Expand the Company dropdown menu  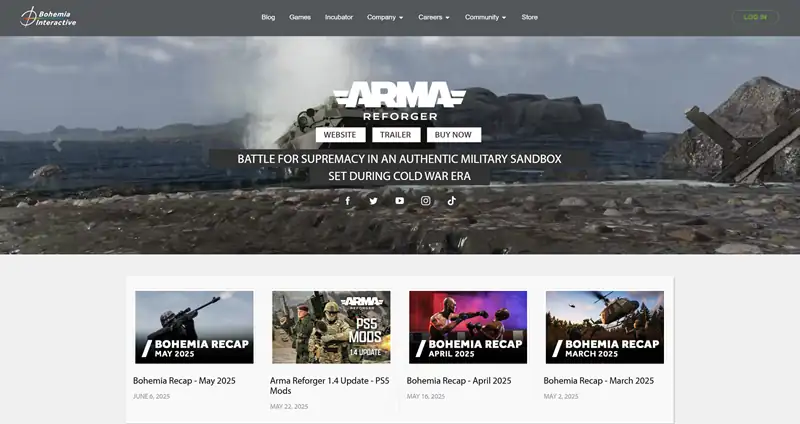385,17
